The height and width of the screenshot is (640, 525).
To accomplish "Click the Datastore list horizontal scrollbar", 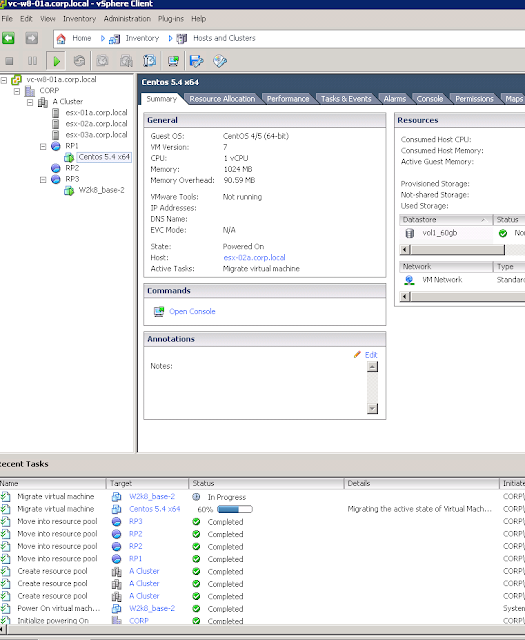I will coord(457,250).
